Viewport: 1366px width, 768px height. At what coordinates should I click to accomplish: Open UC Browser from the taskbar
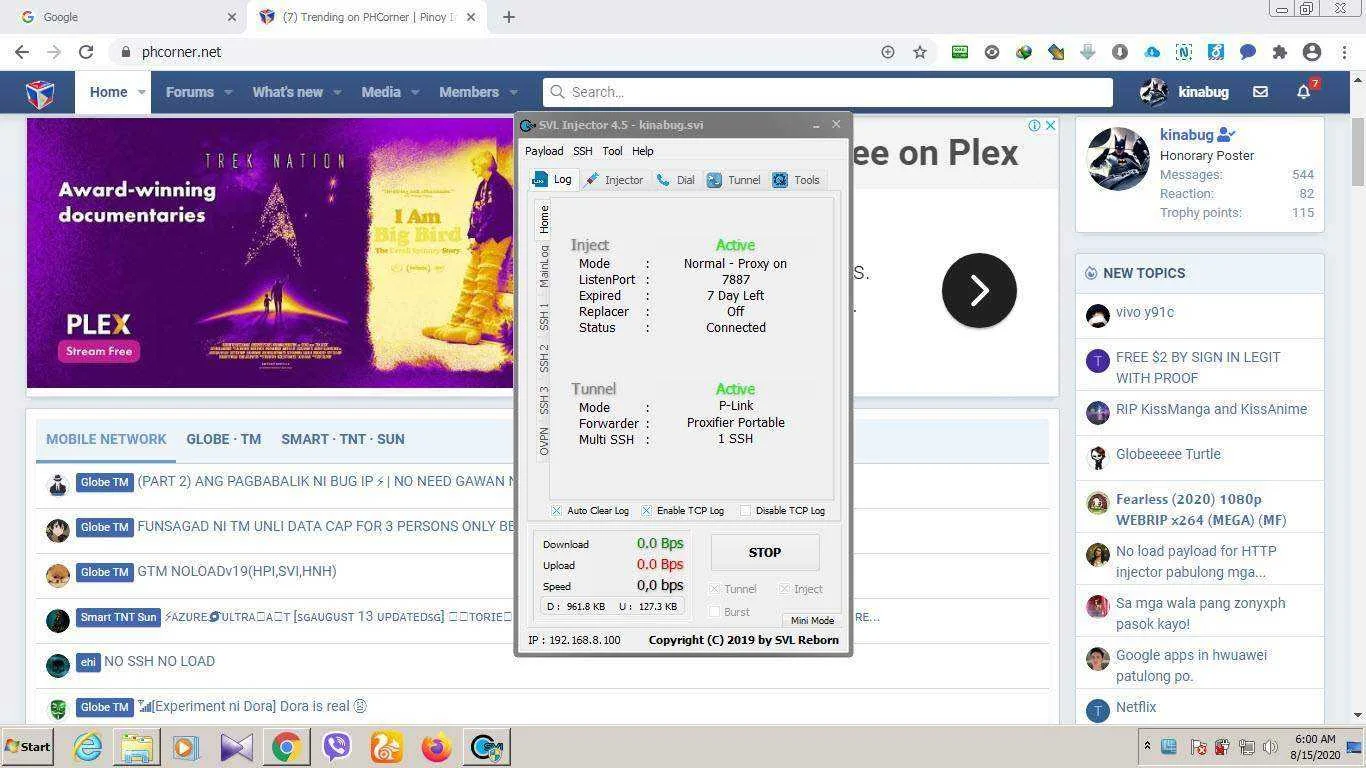tap(387, 747)
